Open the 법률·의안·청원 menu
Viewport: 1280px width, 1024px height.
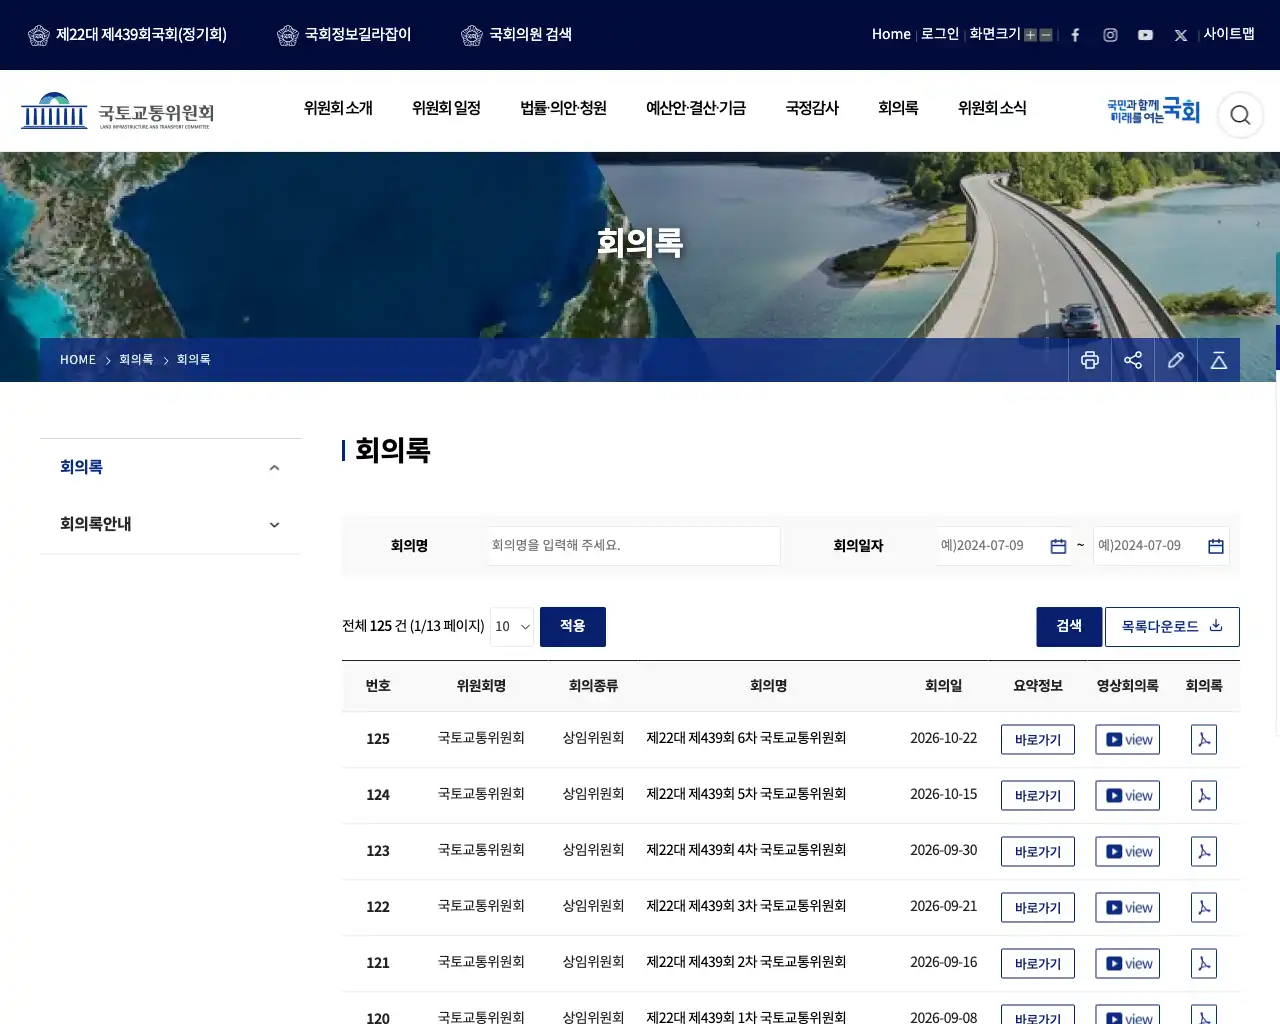(x=563, y=108)
